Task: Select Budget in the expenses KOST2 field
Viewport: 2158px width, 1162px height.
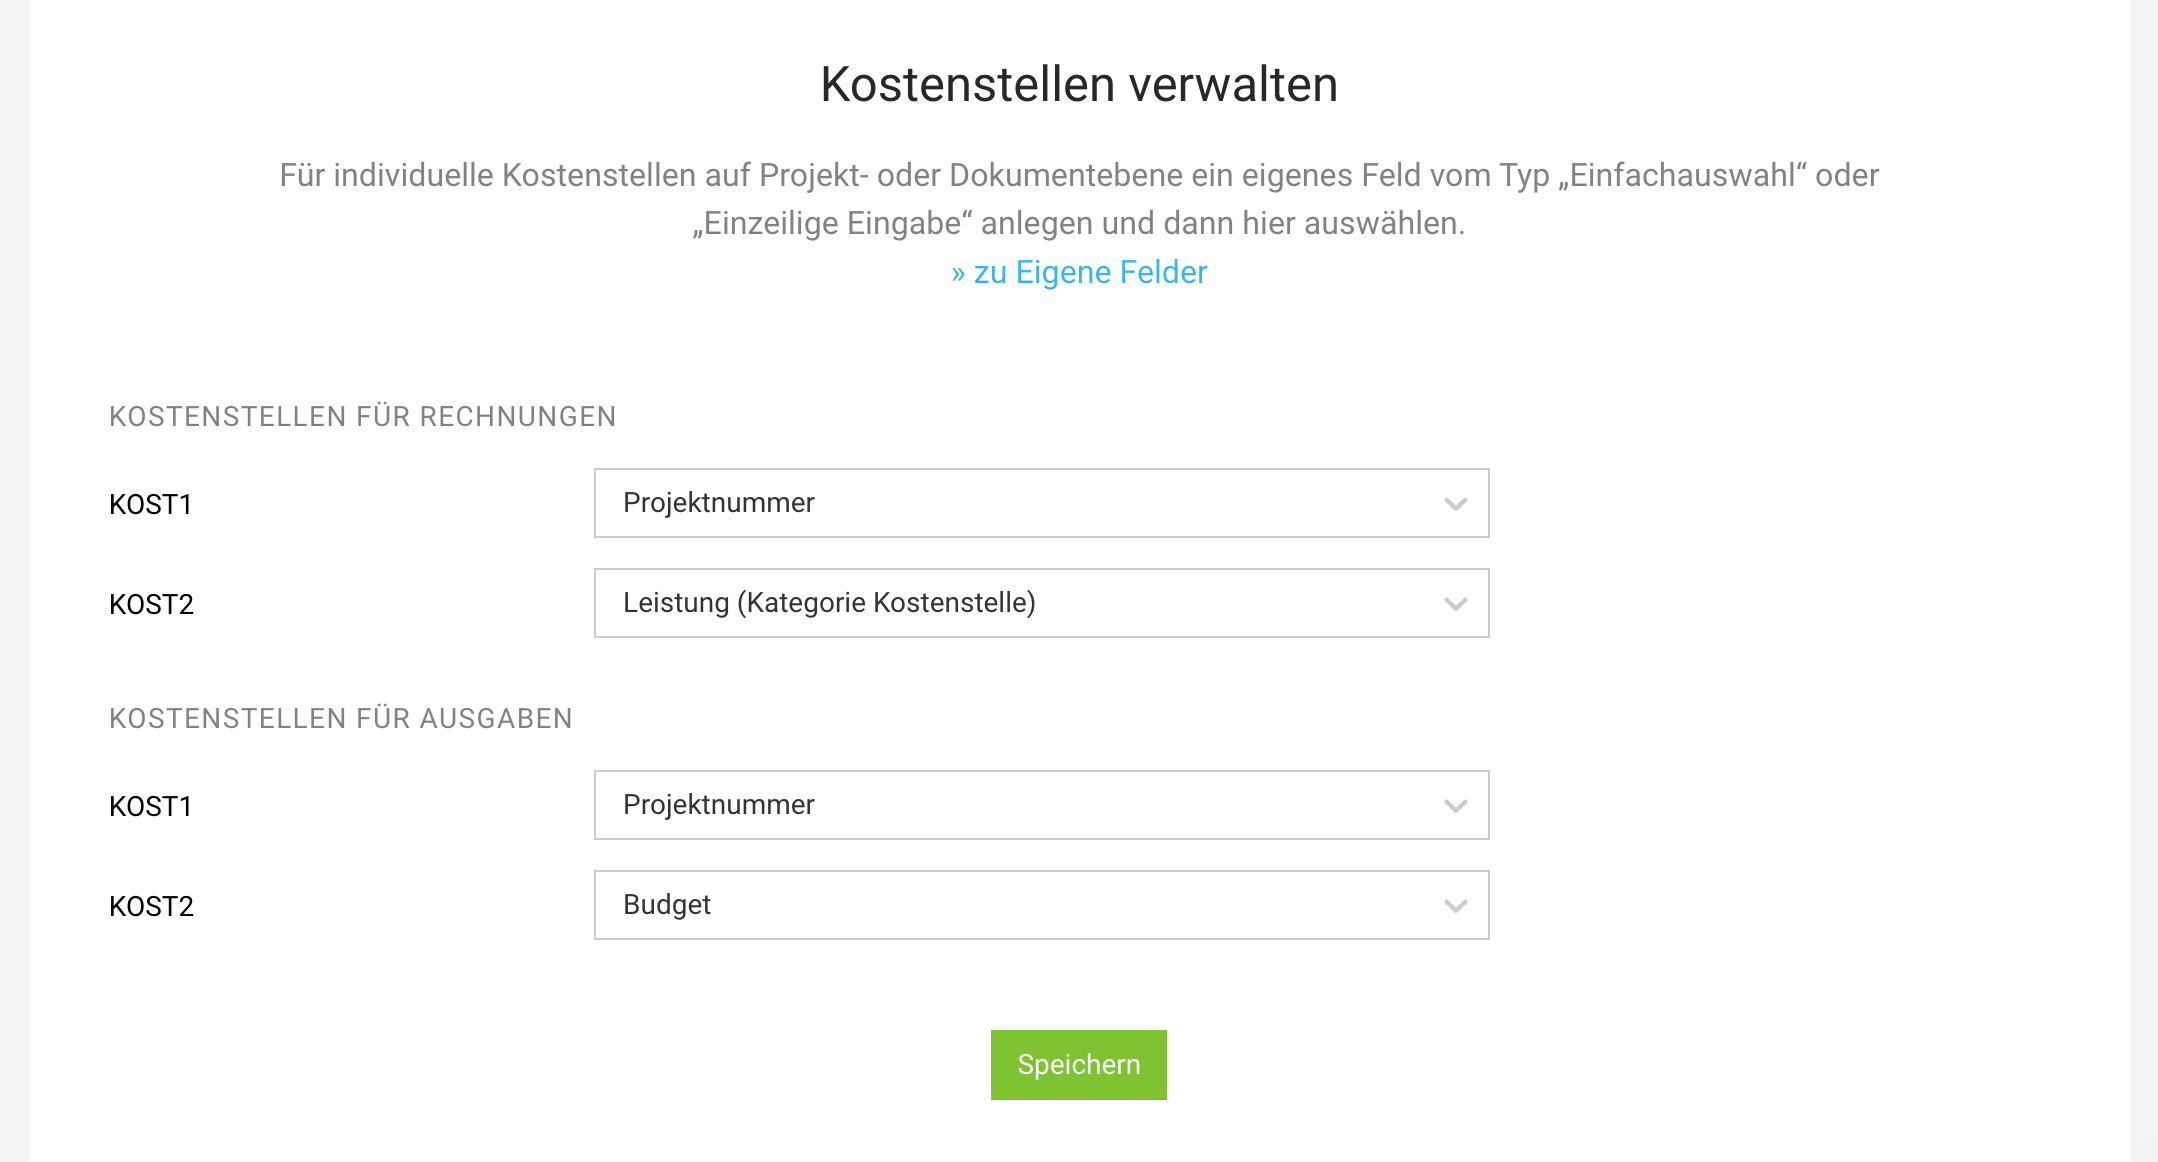Action: point(666,905)
